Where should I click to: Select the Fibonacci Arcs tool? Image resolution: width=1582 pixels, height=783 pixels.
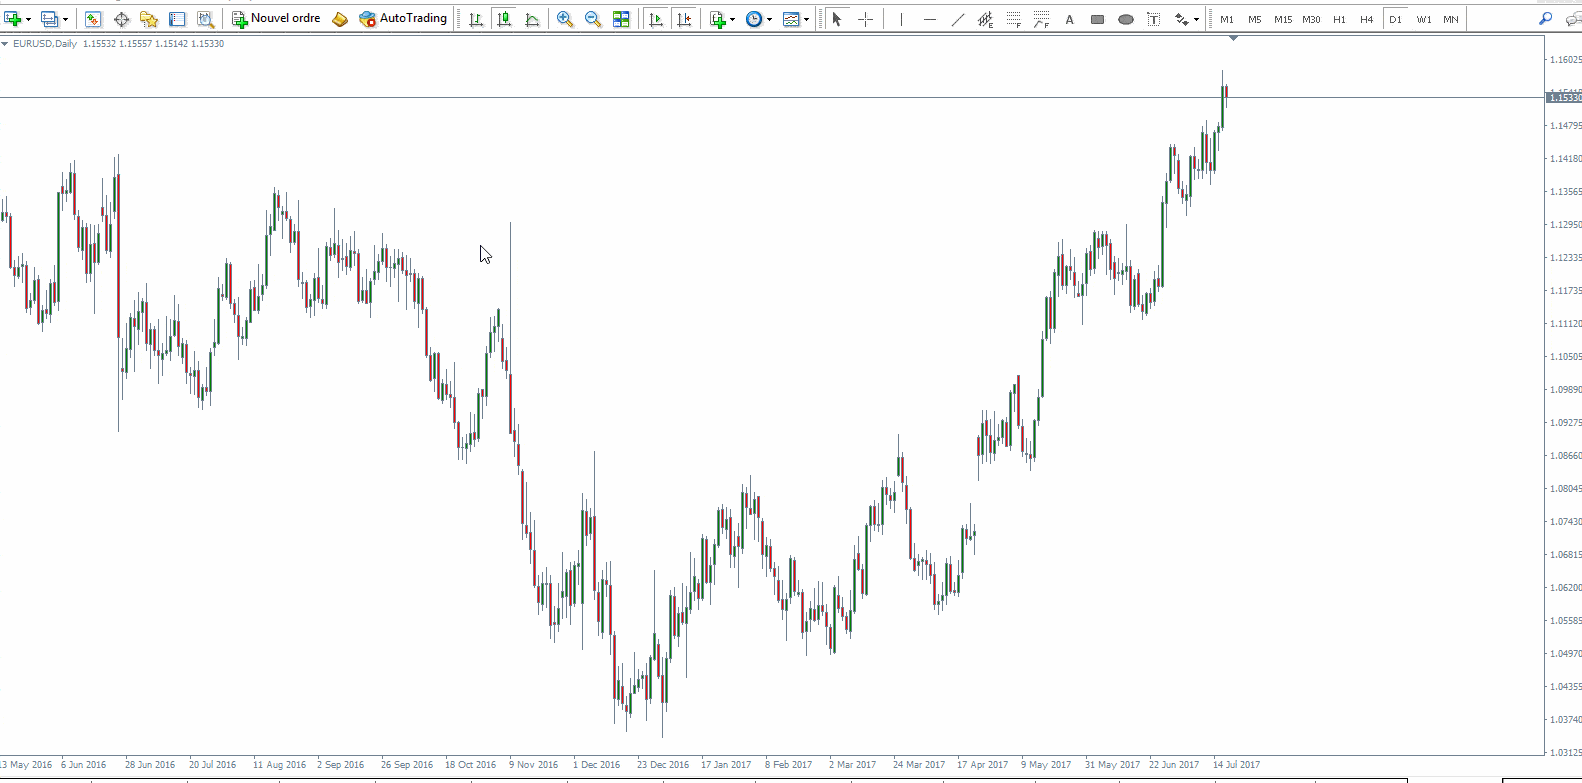click(x=1041, y=19)
